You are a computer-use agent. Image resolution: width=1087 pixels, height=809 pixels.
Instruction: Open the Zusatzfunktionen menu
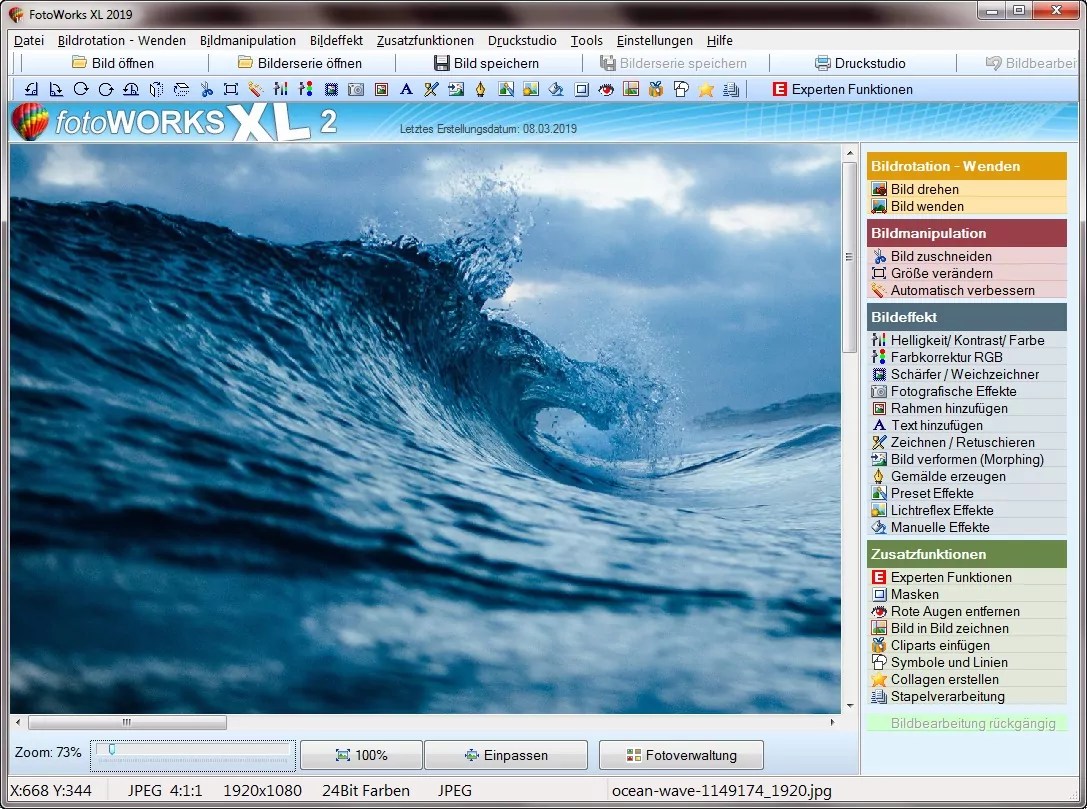425,40
